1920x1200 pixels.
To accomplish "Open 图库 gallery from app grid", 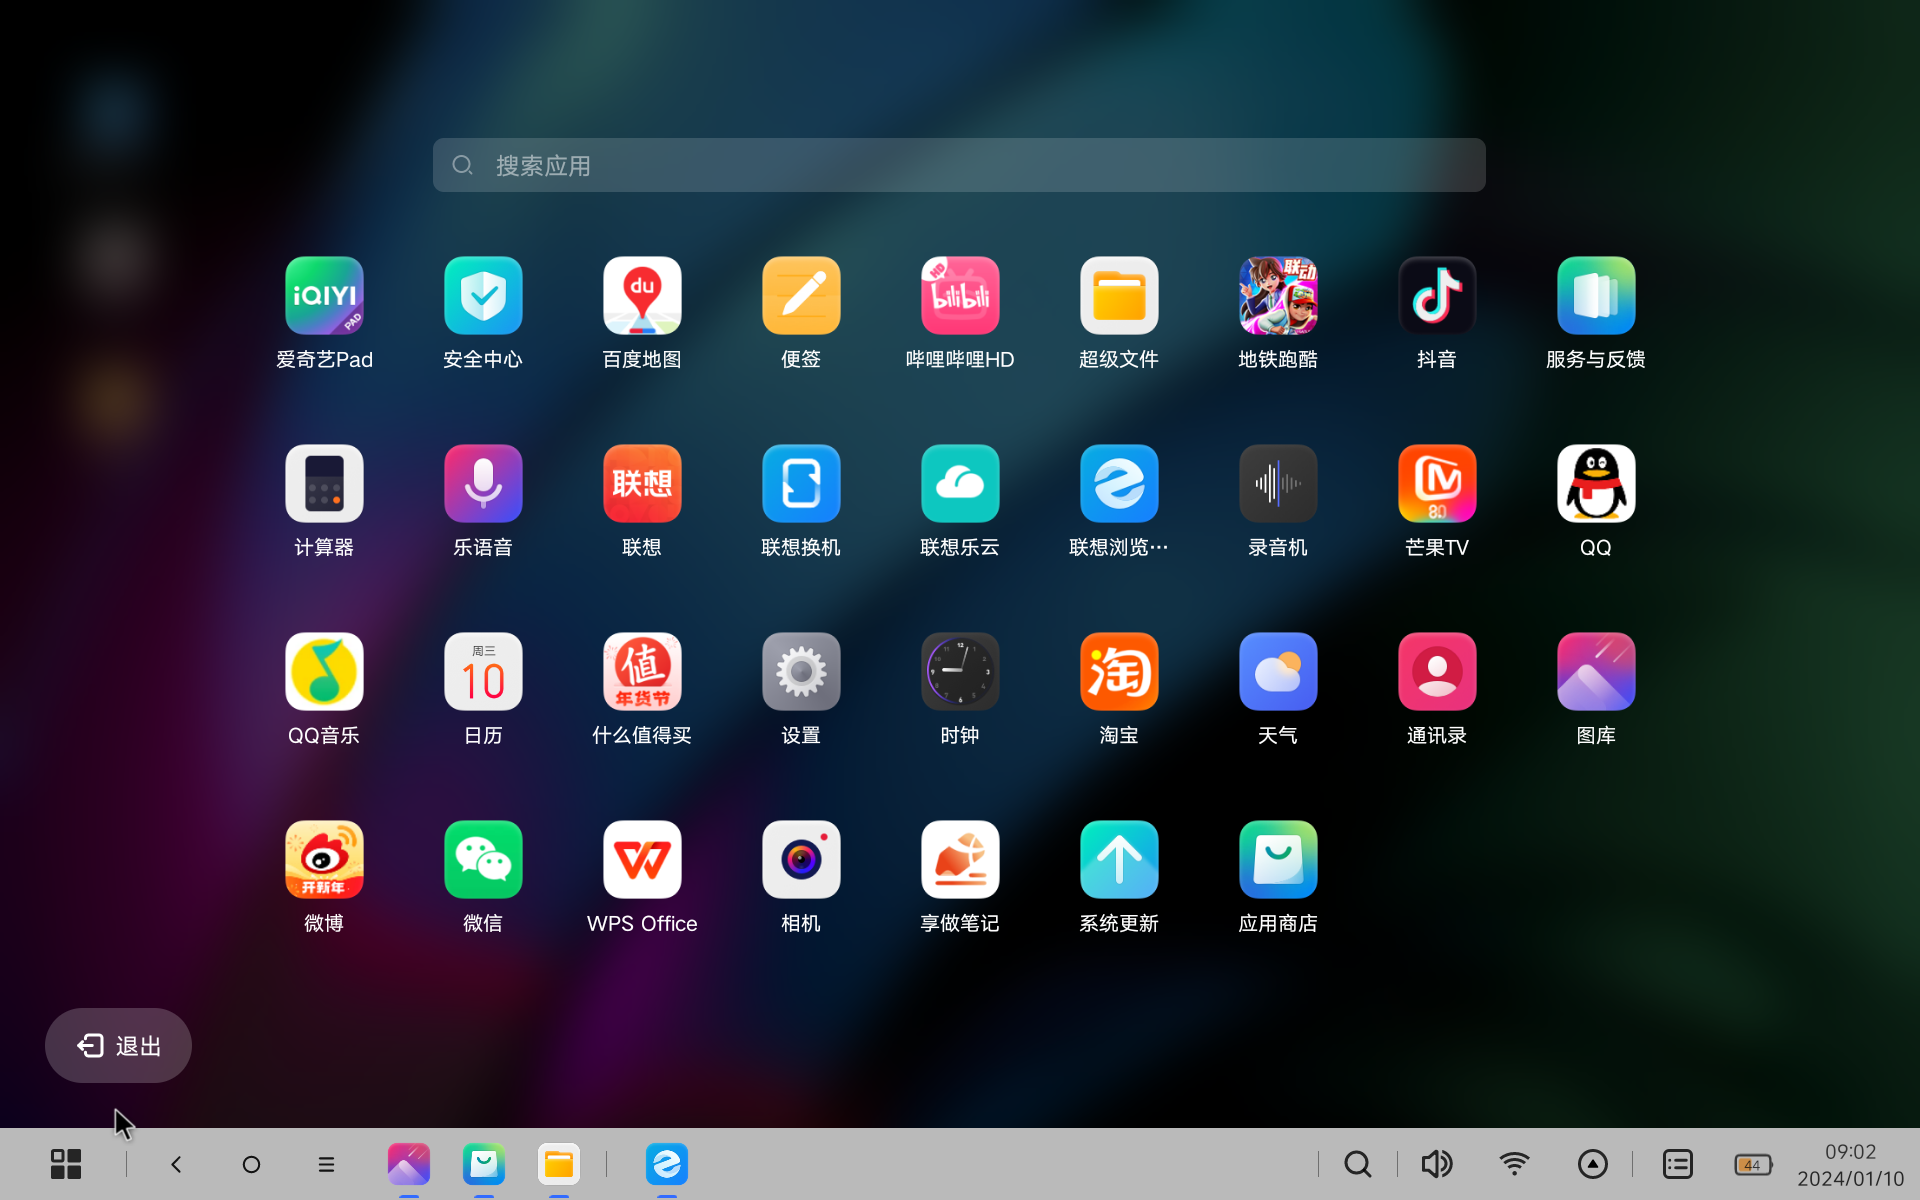I will point(1596,672).
